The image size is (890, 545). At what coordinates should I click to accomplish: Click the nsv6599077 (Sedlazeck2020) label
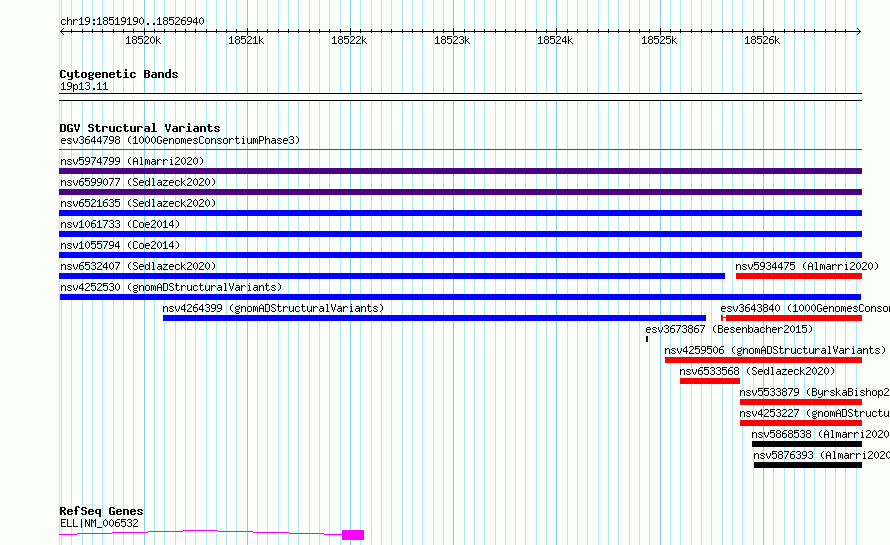click(x=138, y=182)
